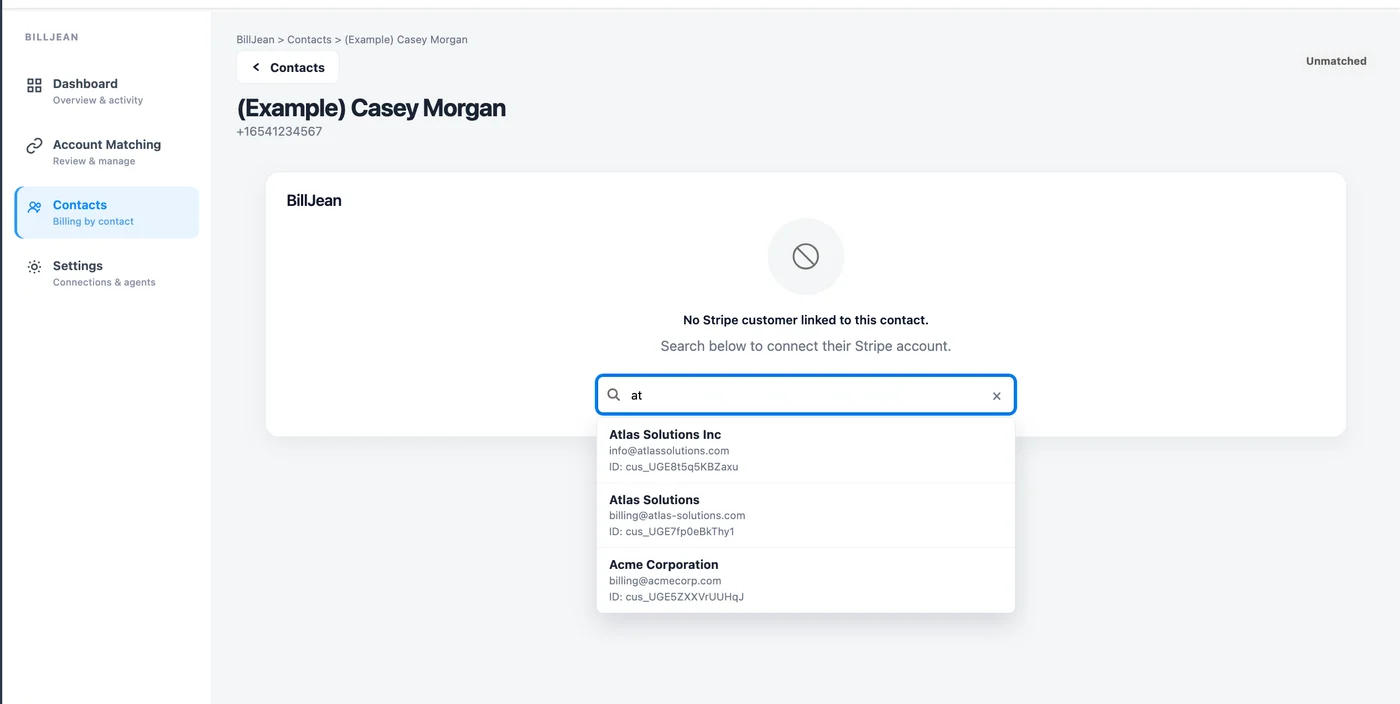Image resolution: width=1400 pixels, height=704 pixels.
Task: Open Dashboard in the sidebar
Action: [107, 91]
